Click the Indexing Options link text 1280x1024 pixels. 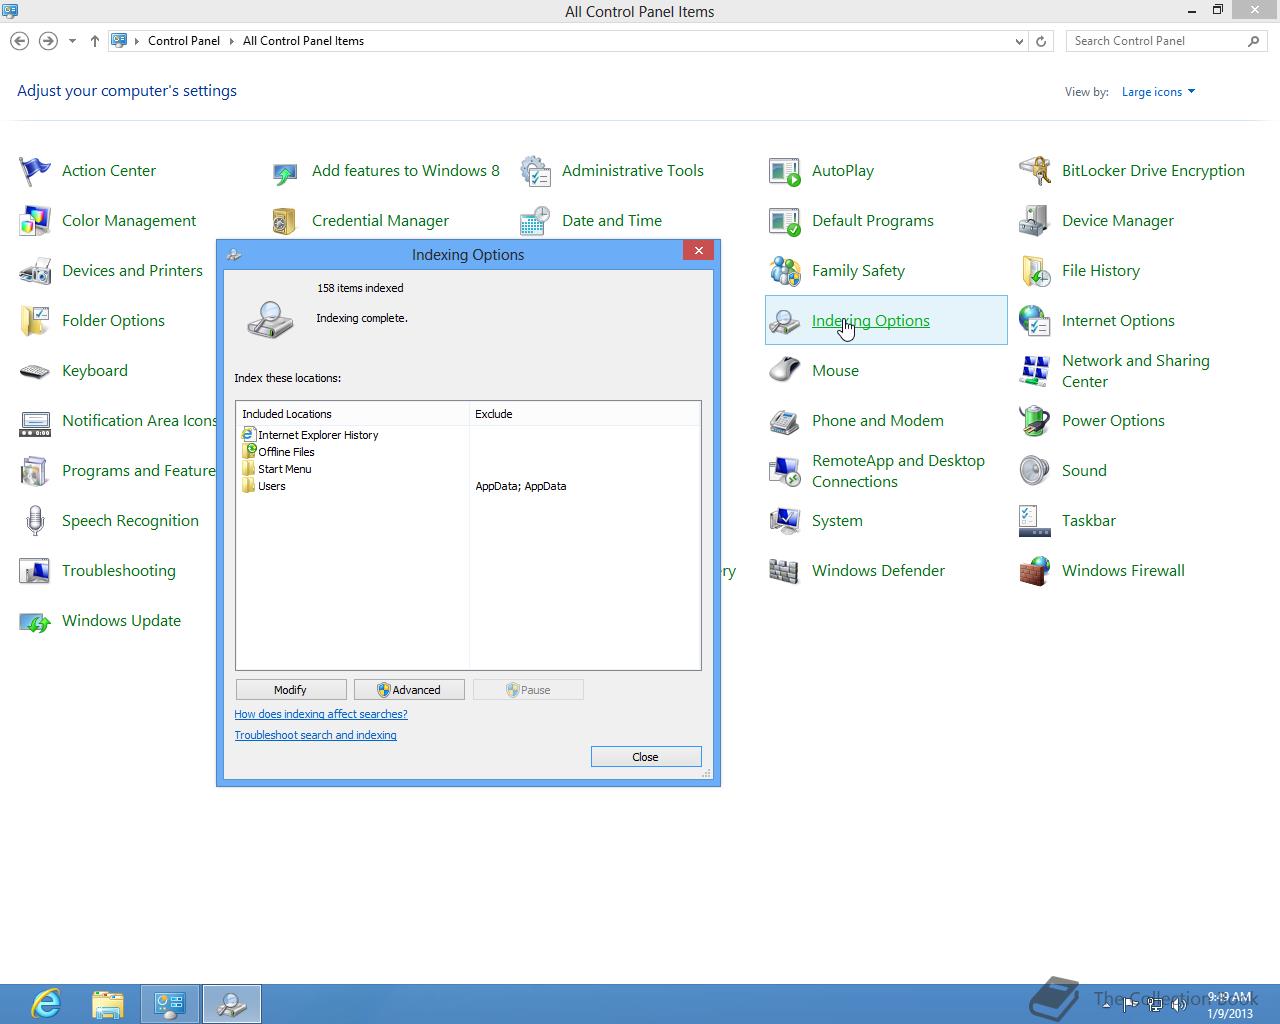tap(871, 320)
